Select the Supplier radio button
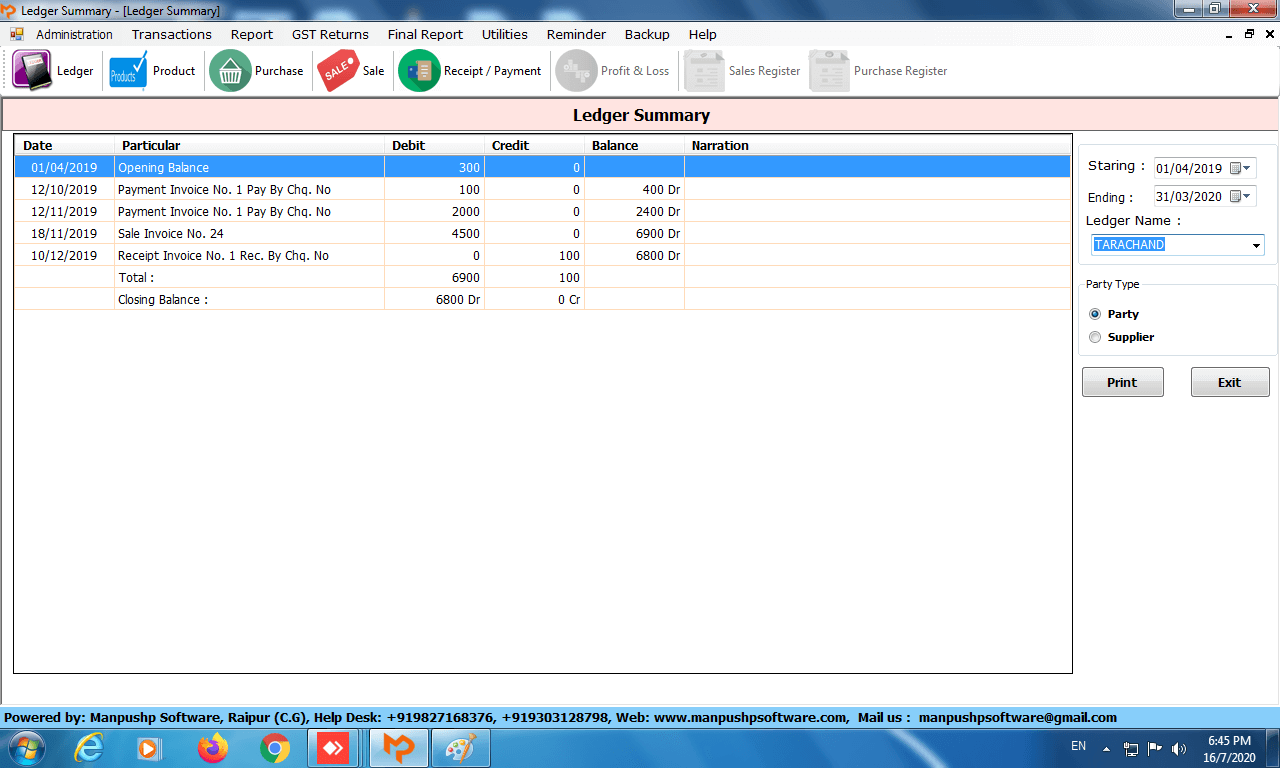The image size is (1280, 768). [1094, 337]
